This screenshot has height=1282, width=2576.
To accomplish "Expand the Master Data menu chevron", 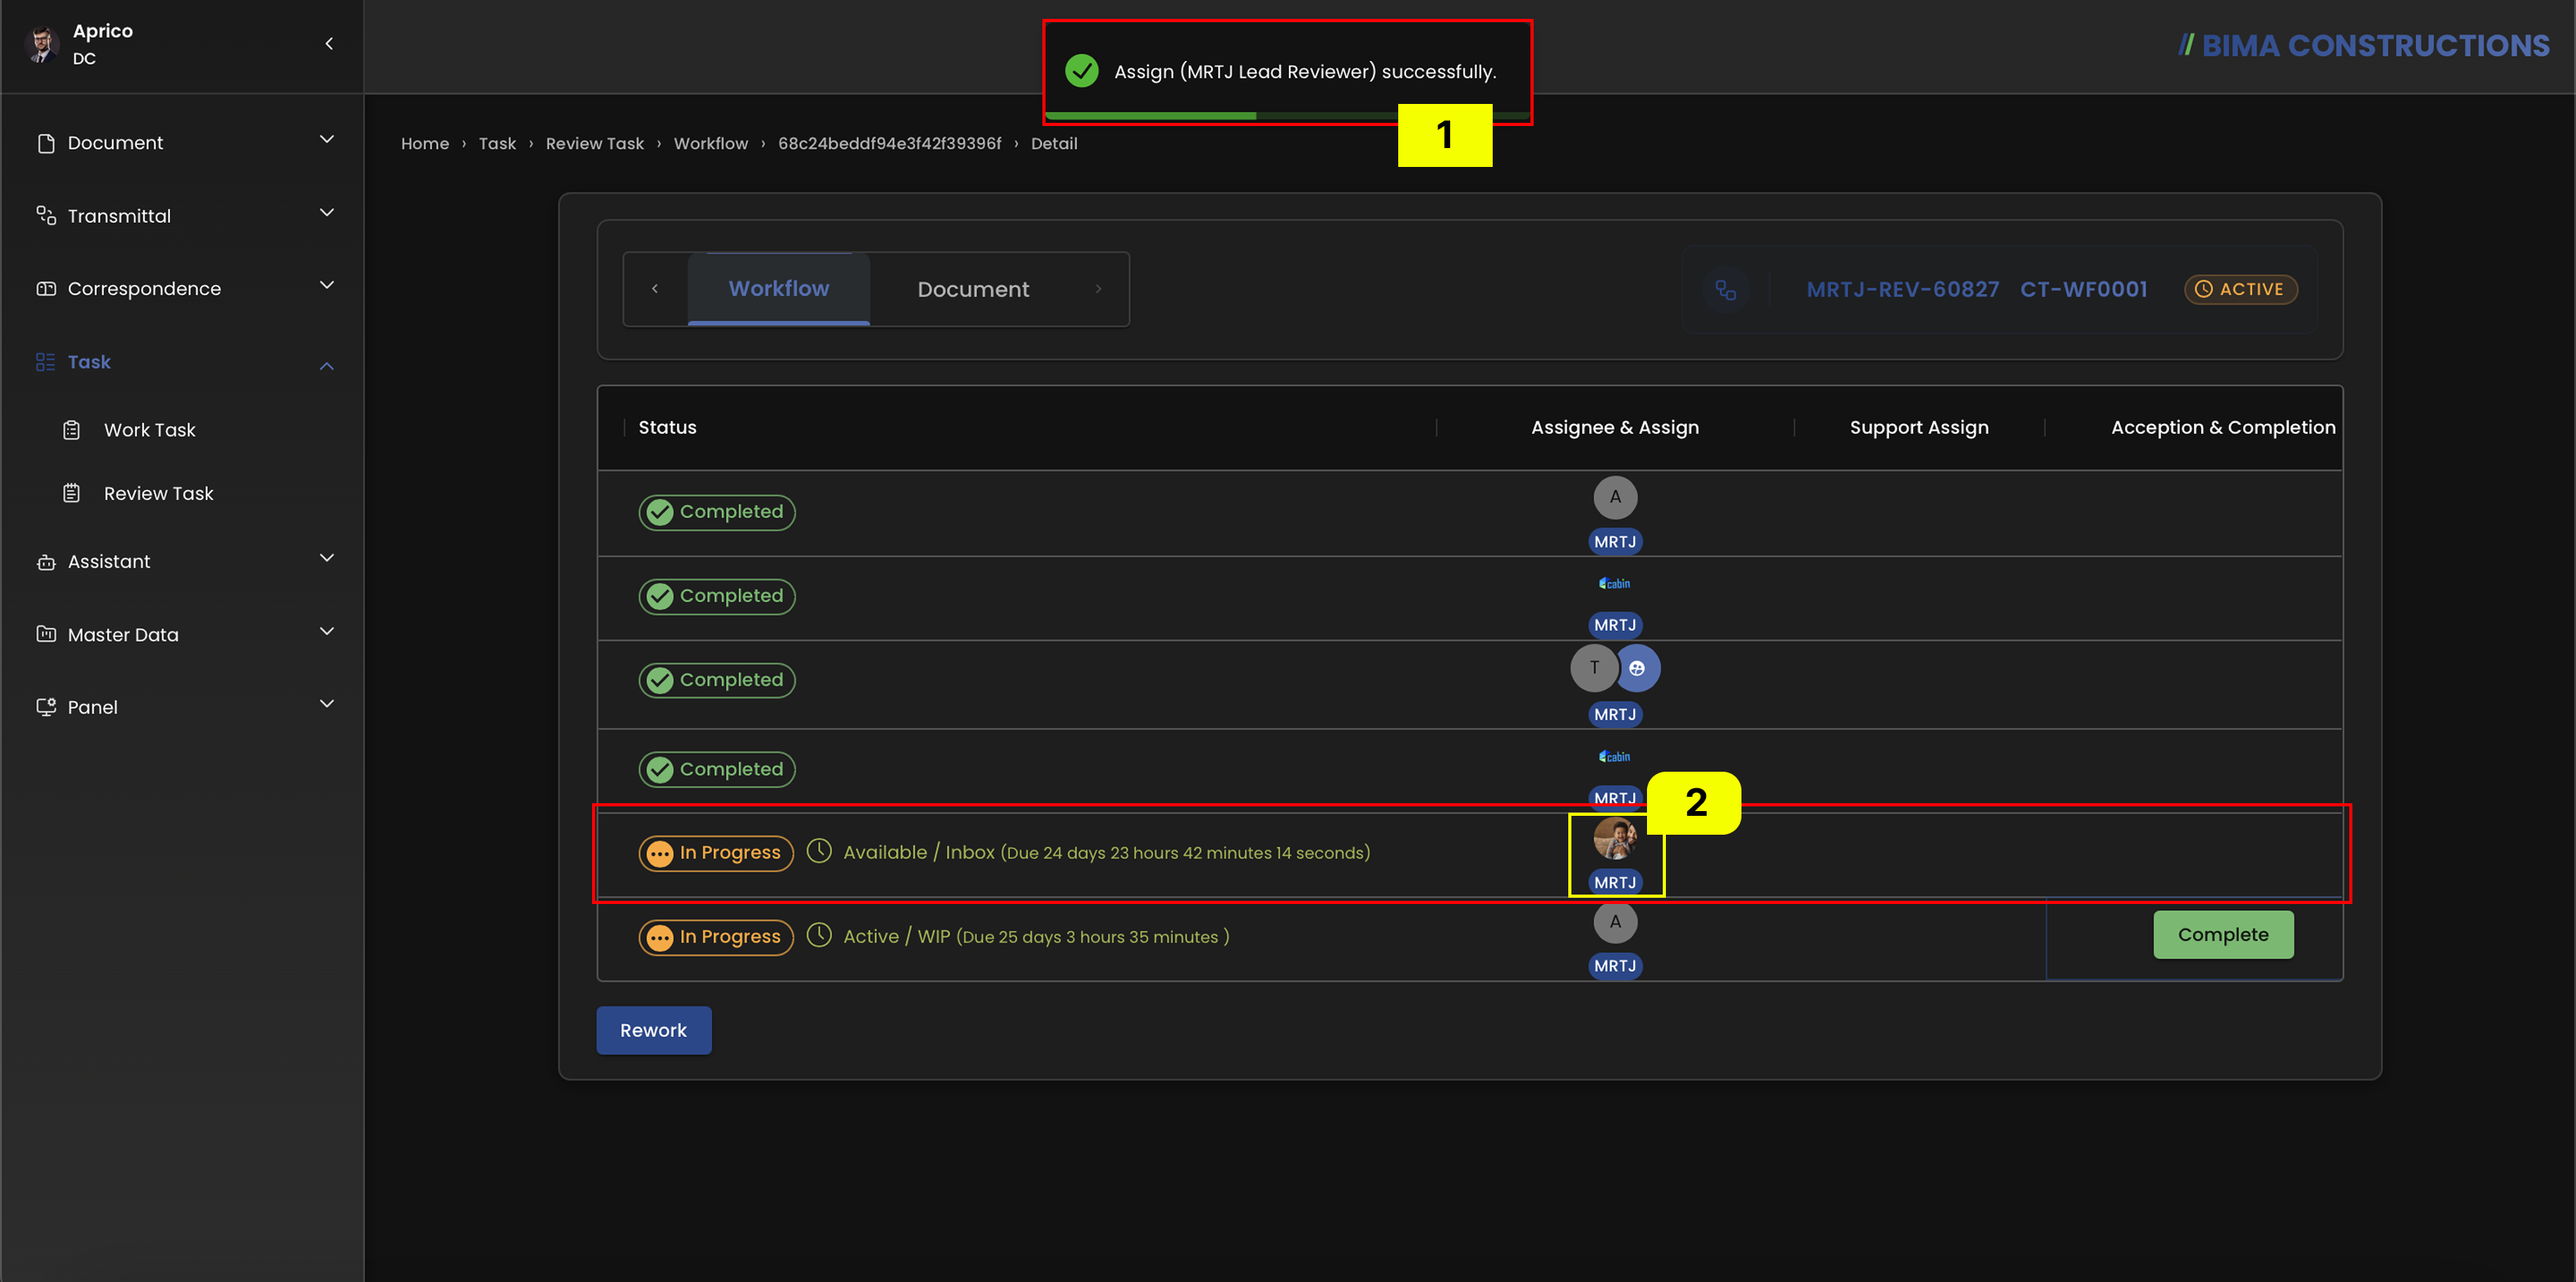I will click(x=327, y=631).
